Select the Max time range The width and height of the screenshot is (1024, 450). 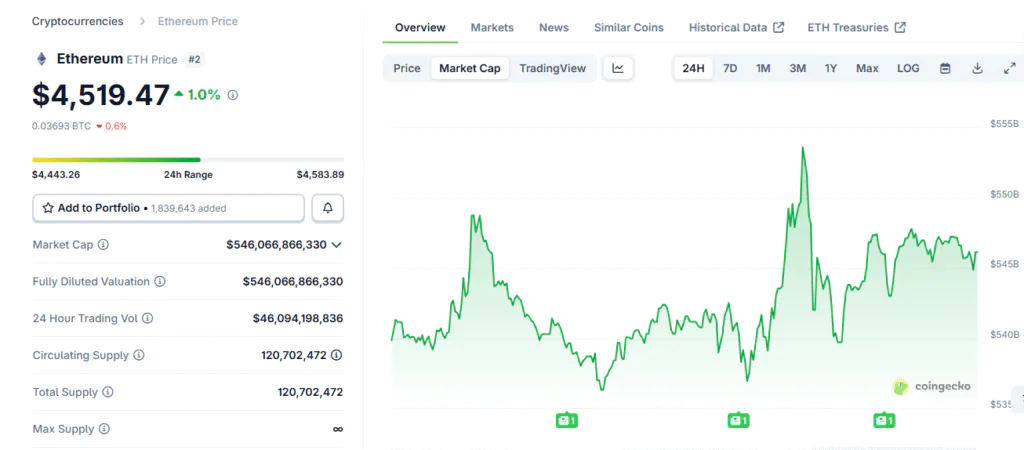click(x=867, y=68)
